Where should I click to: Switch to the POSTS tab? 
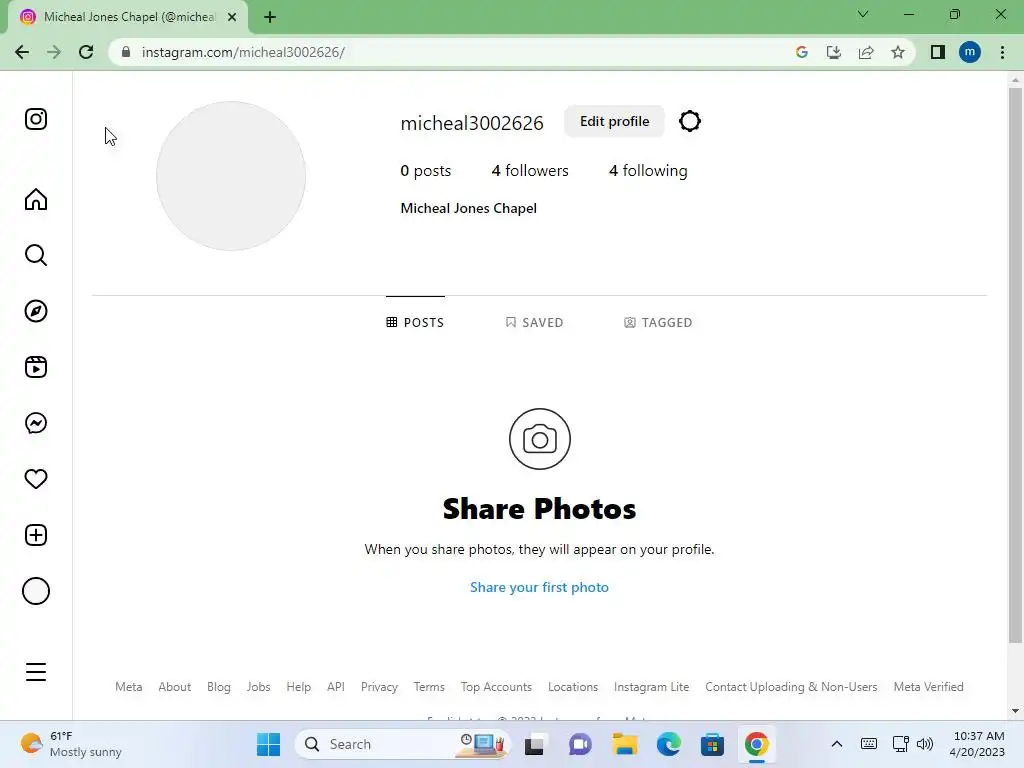(415, 323)
